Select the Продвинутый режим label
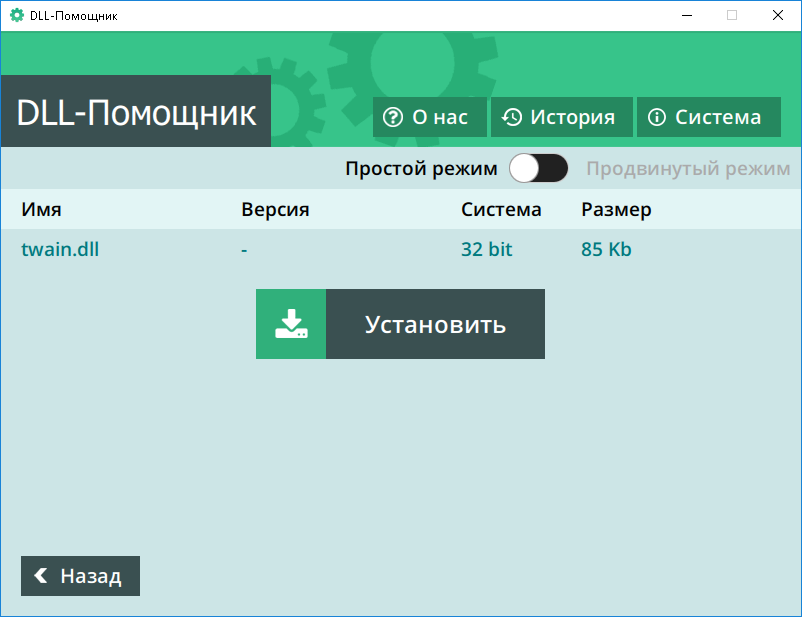 click(688, 168)
